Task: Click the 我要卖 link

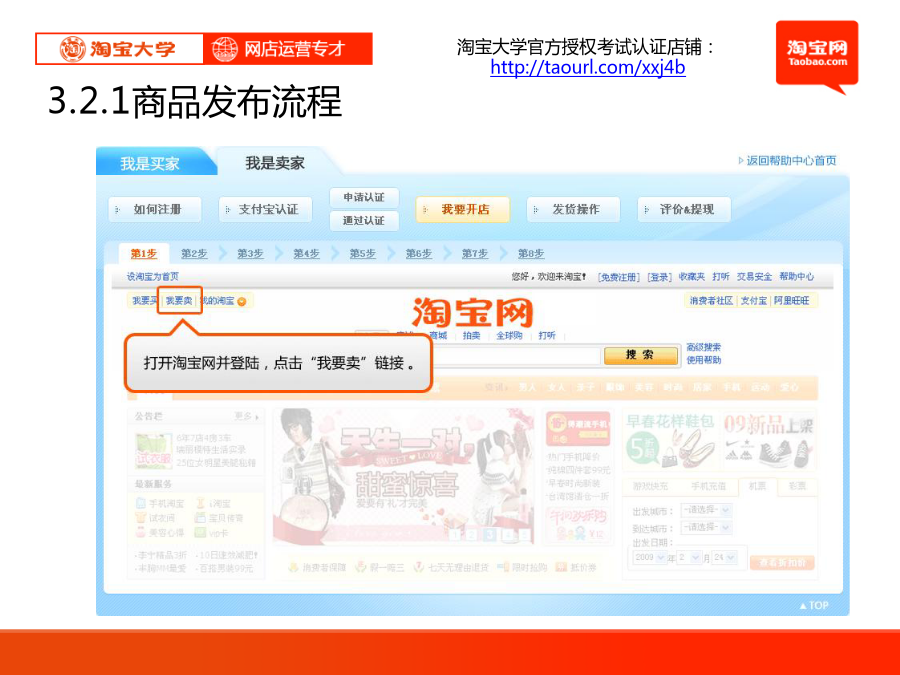Action: 179,301
